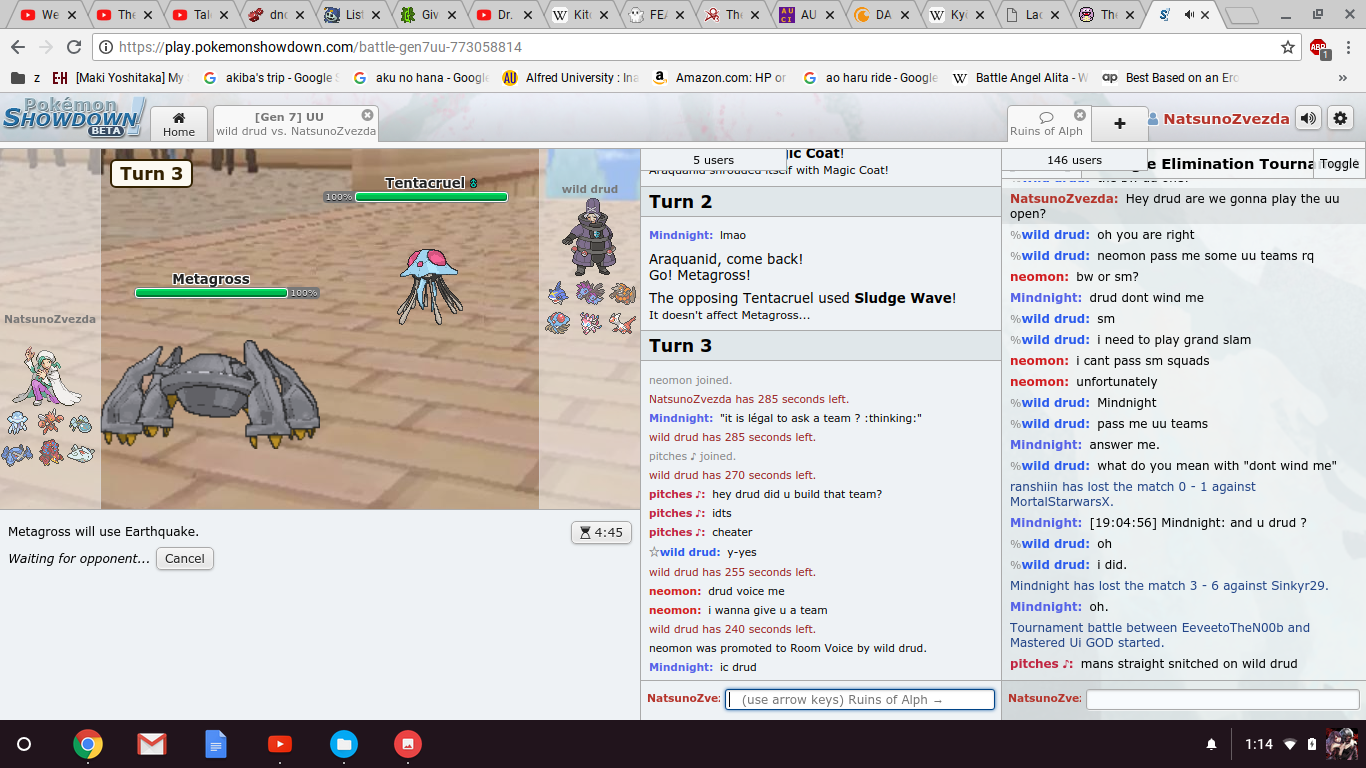Click opponent's Hydreigon team icon

pyautogui.click(x=591, y=294)
